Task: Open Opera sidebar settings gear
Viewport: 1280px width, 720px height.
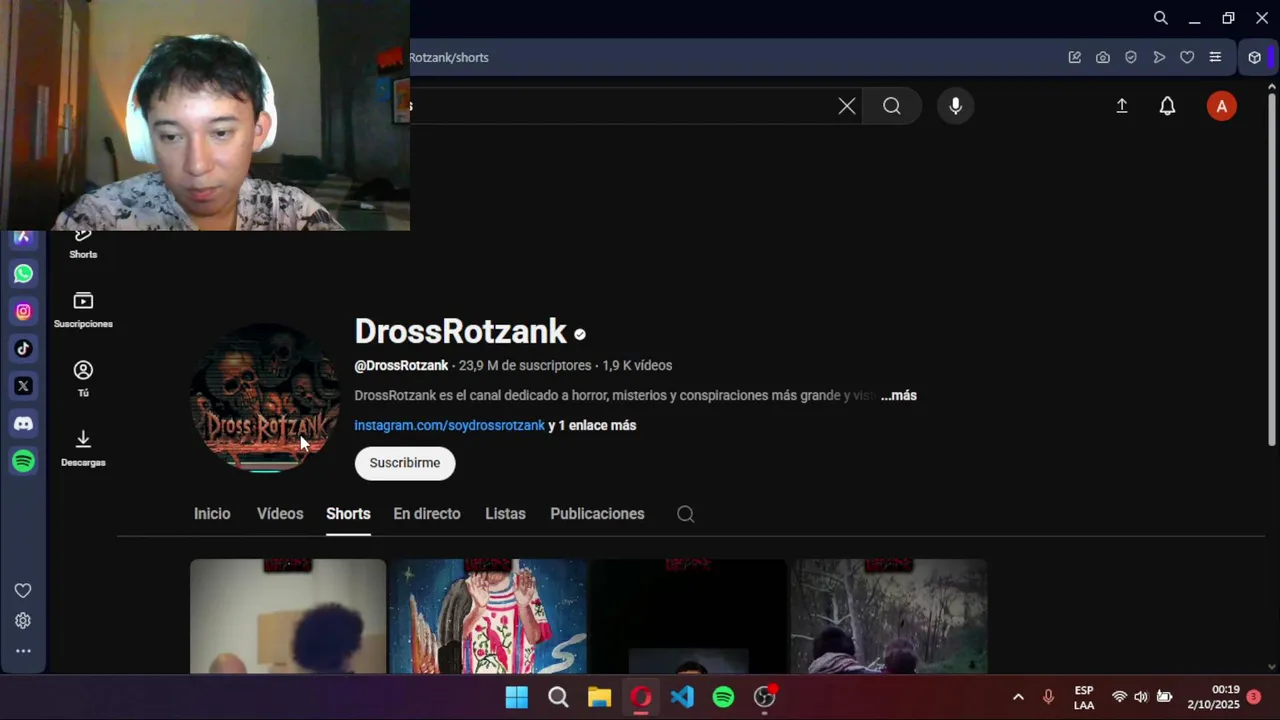Action: [23, 621]
